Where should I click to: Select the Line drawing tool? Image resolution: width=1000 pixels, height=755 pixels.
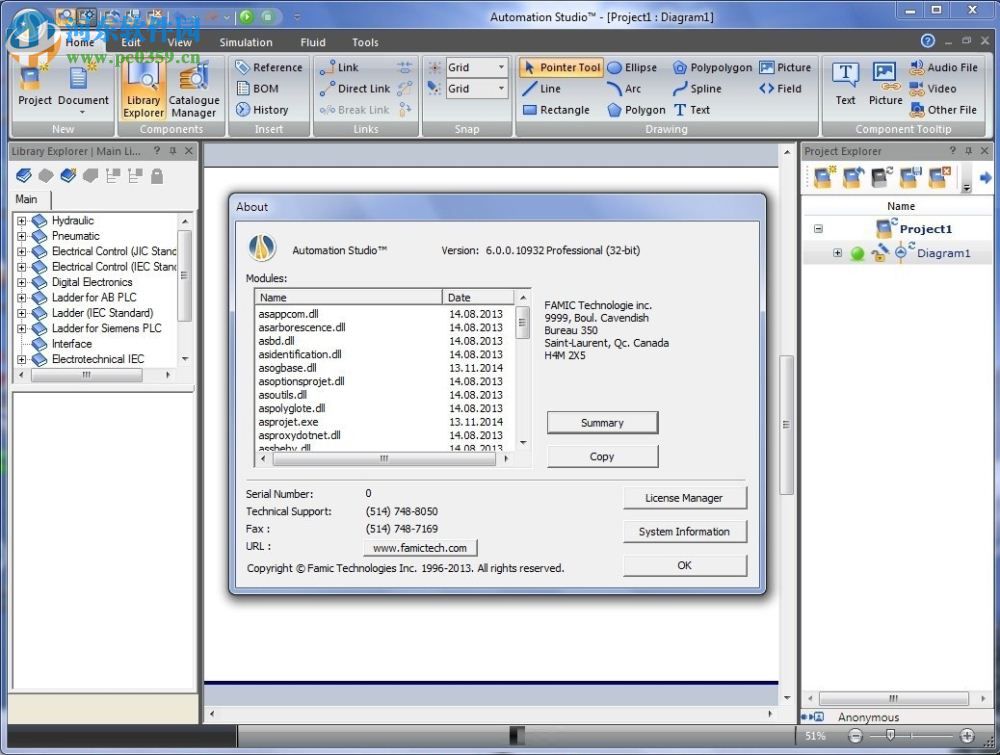(x=541, y=89)
